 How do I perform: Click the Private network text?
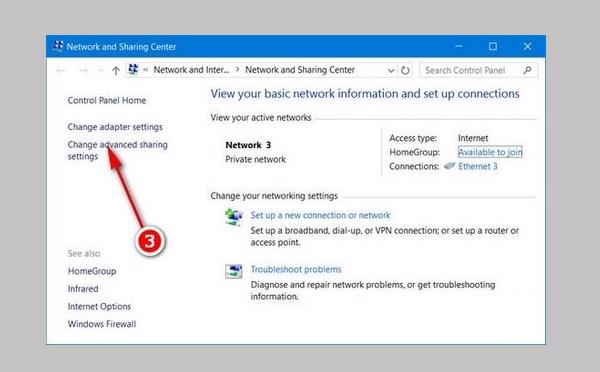point(256,159)
